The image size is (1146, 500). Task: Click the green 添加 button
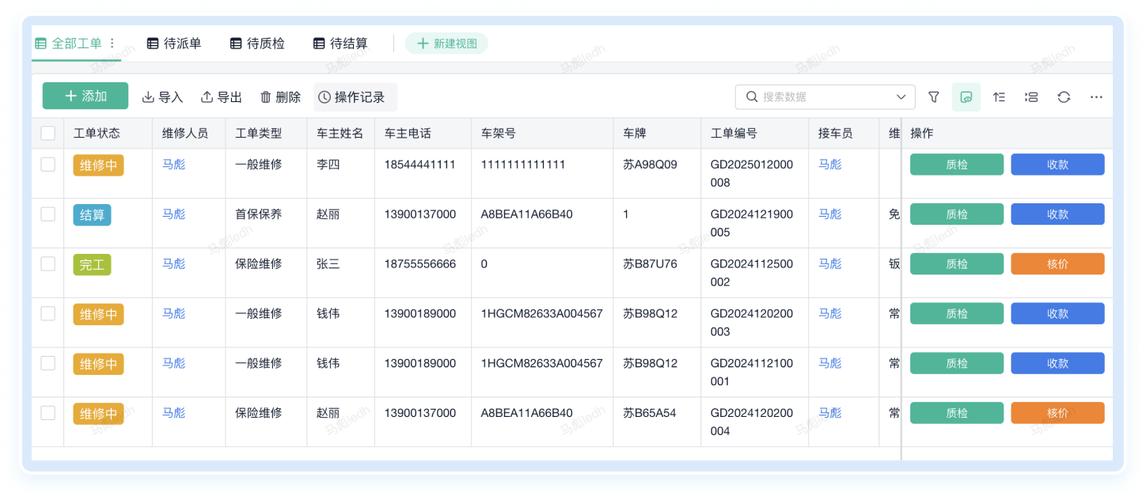point(86,96)
